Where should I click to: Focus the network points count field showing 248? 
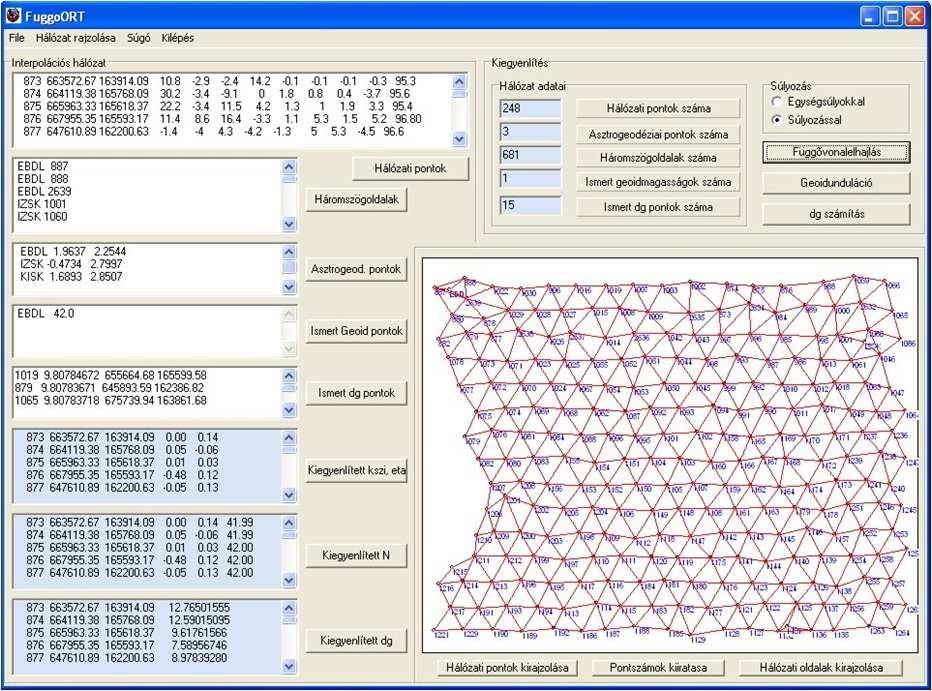[530, 109]
